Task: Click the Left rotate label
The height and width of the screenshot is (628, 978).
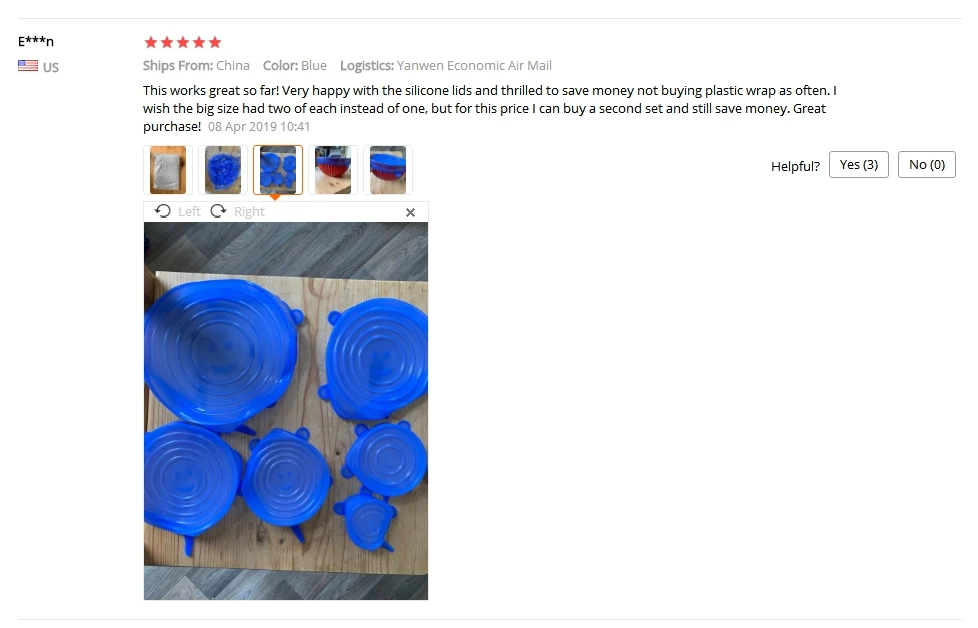Action: click(x=189, y=211)
